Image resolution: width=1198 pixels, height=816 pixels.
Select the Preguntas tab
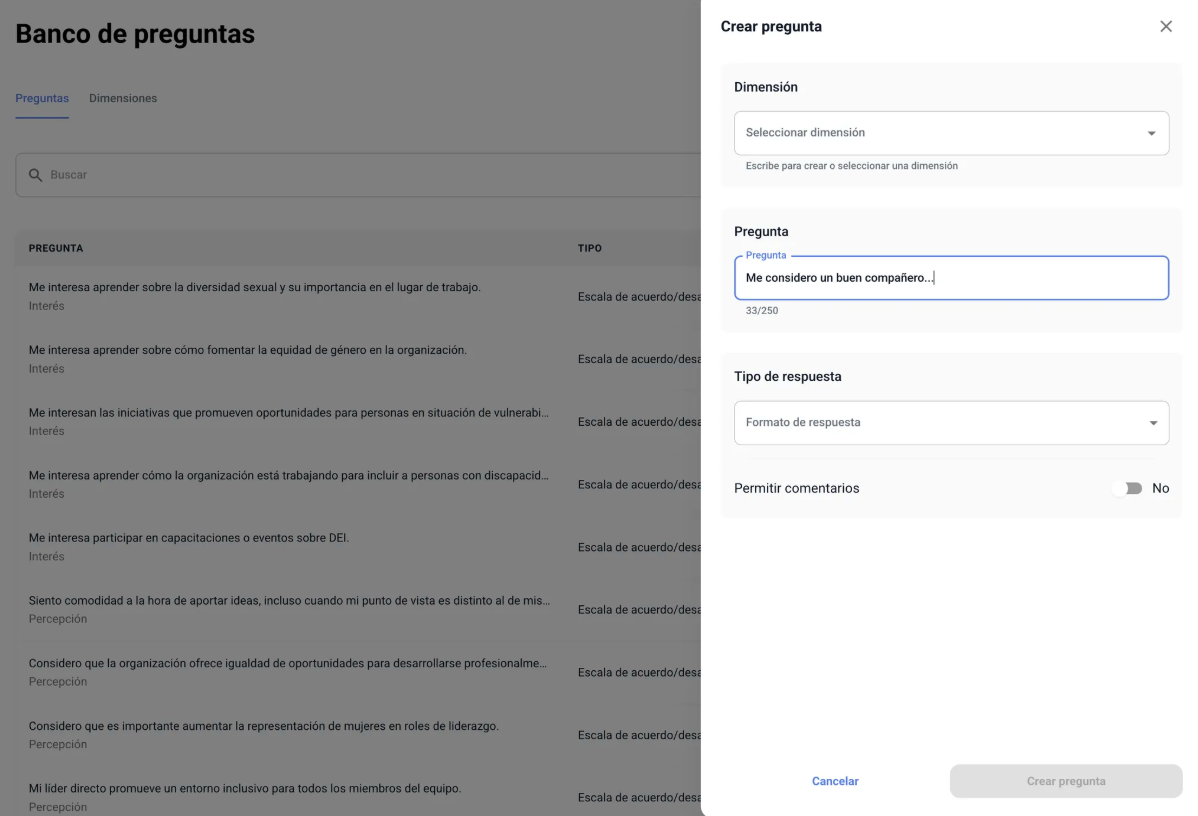(42, 98)
